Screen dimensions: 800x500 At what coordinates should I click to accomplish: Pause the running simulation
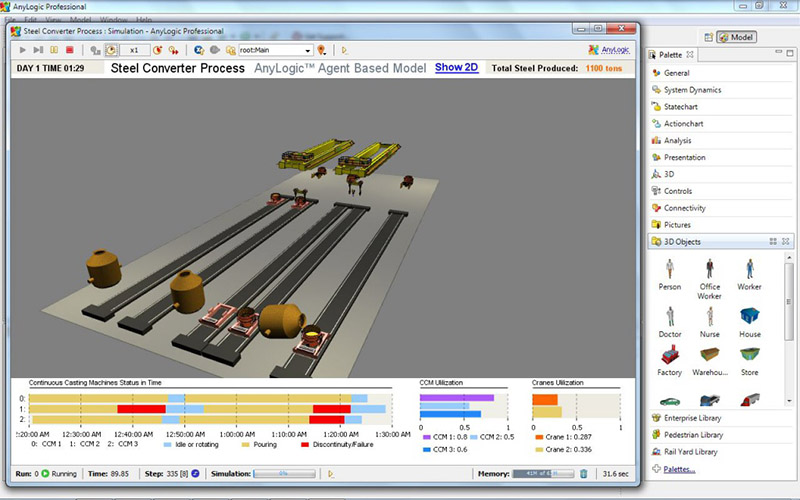pyautogui.click(x=54, y=50)
